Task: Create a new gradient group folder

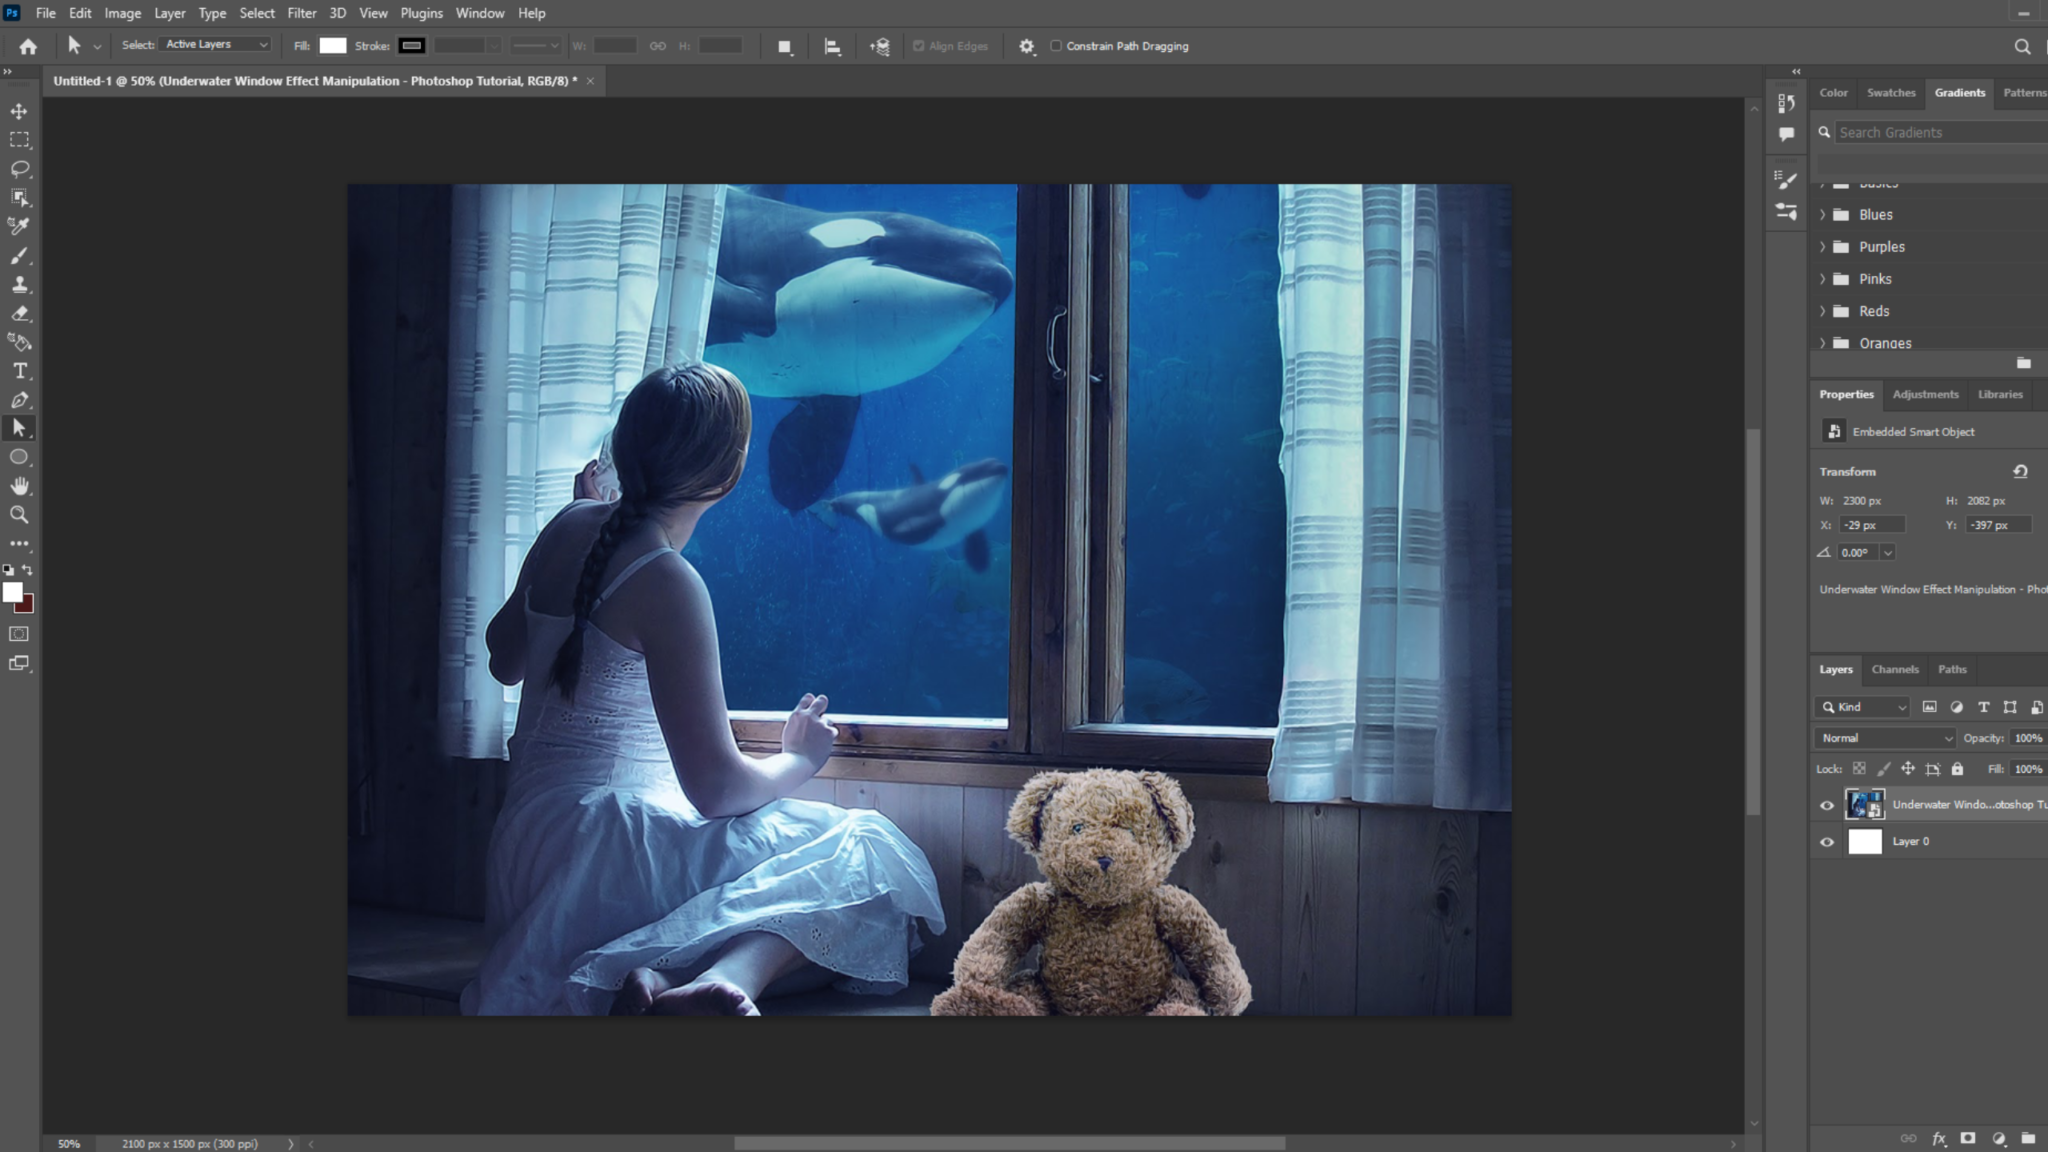Action: 2024,363
